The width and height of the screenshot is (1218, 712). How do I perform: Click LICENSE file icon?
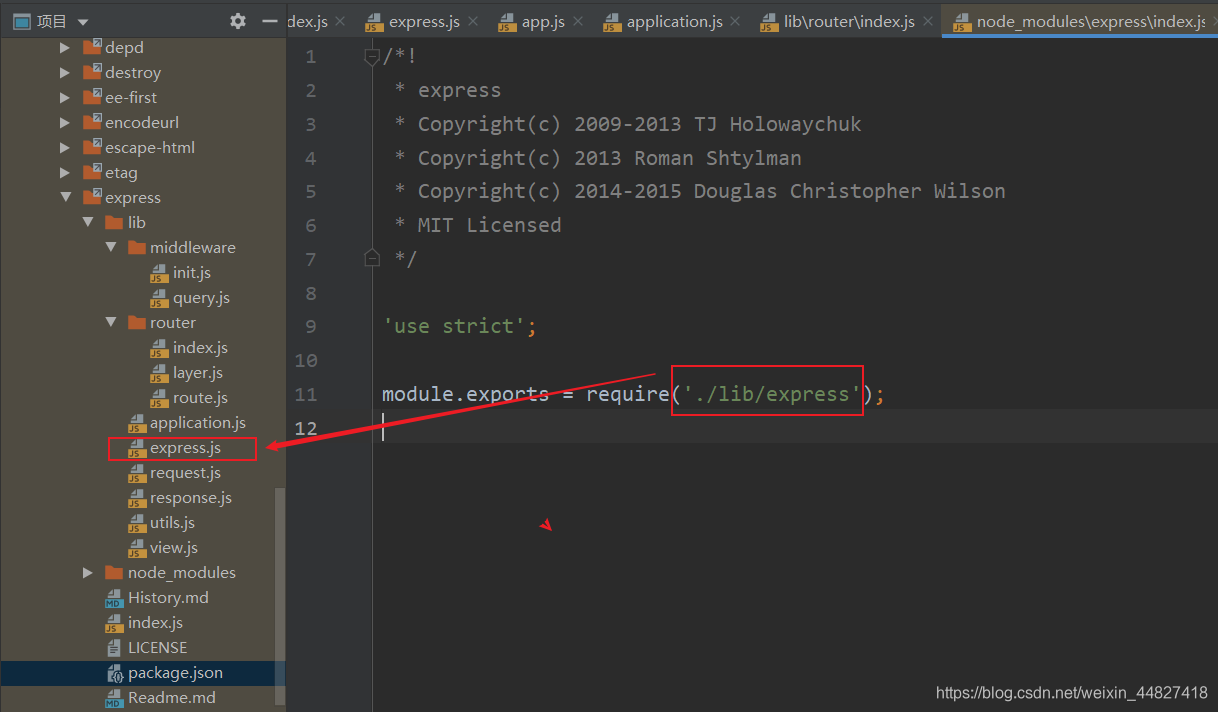[x=114, y=648]
